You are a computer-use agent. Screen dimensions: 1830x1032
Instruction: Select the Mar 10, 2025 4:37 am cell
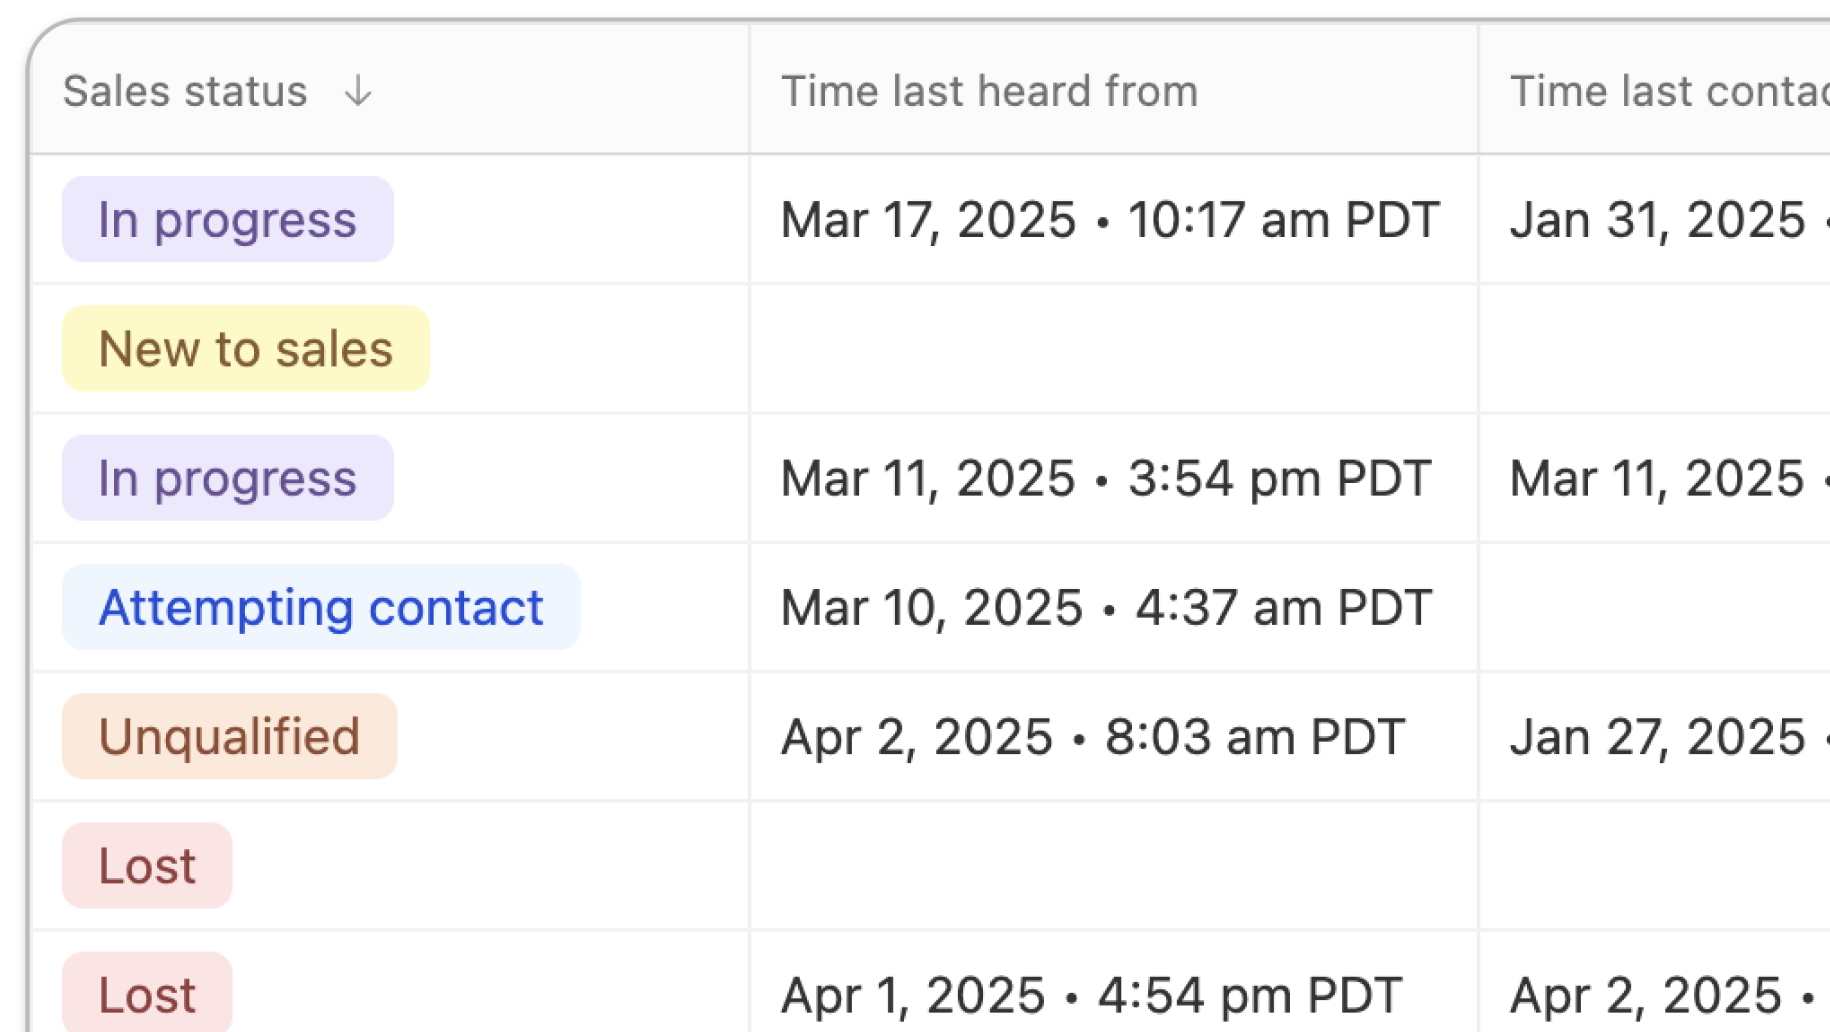(1106, 607)
